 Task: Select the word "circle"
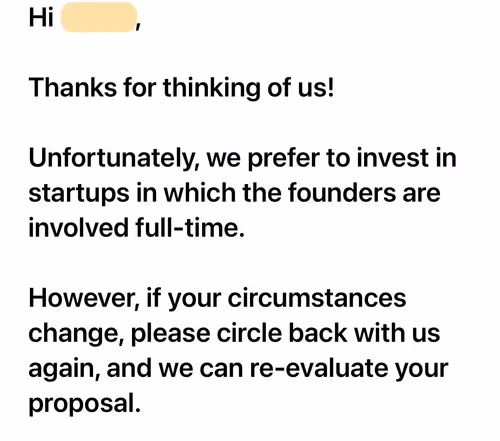point(249,333)
